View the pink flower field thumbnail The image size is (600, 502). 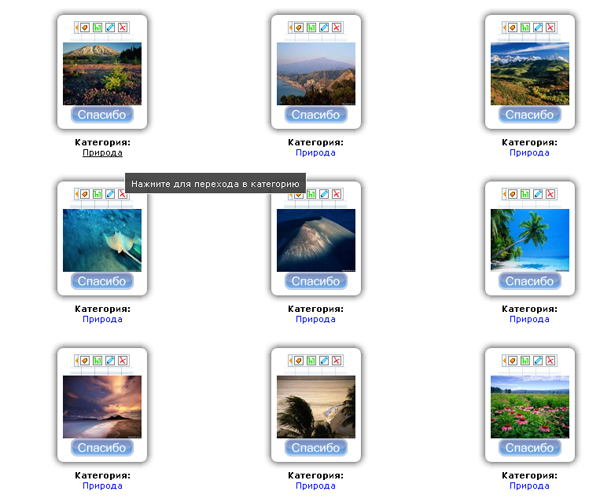coord(530,407)
